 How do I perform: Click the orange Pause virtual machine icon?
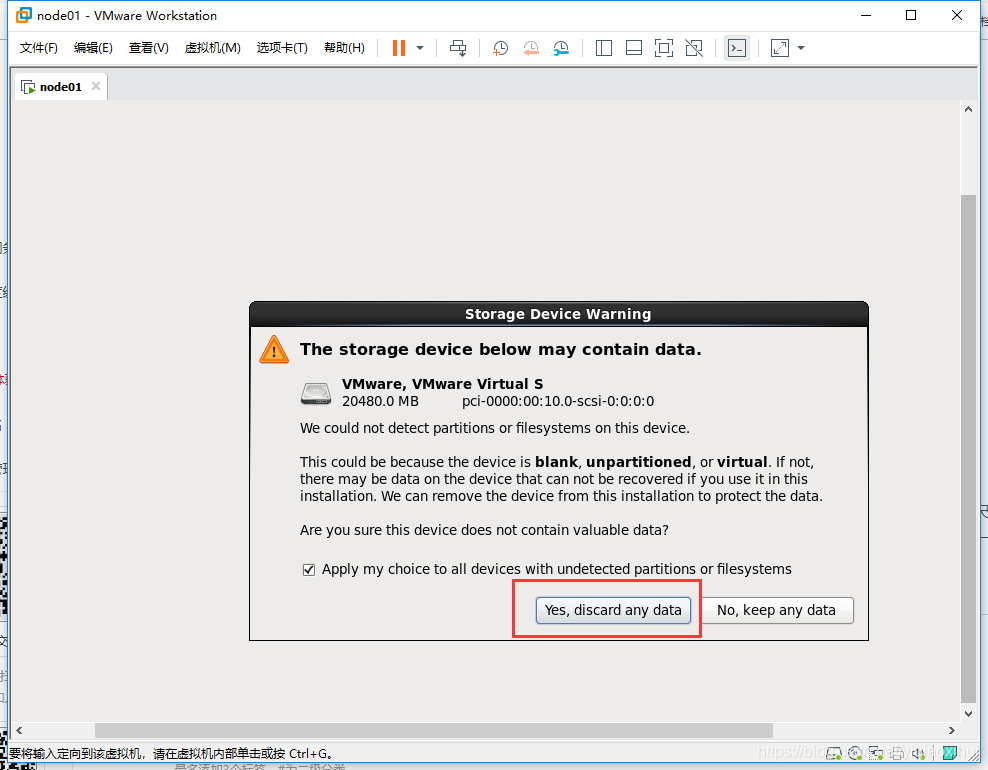point(398,48)
